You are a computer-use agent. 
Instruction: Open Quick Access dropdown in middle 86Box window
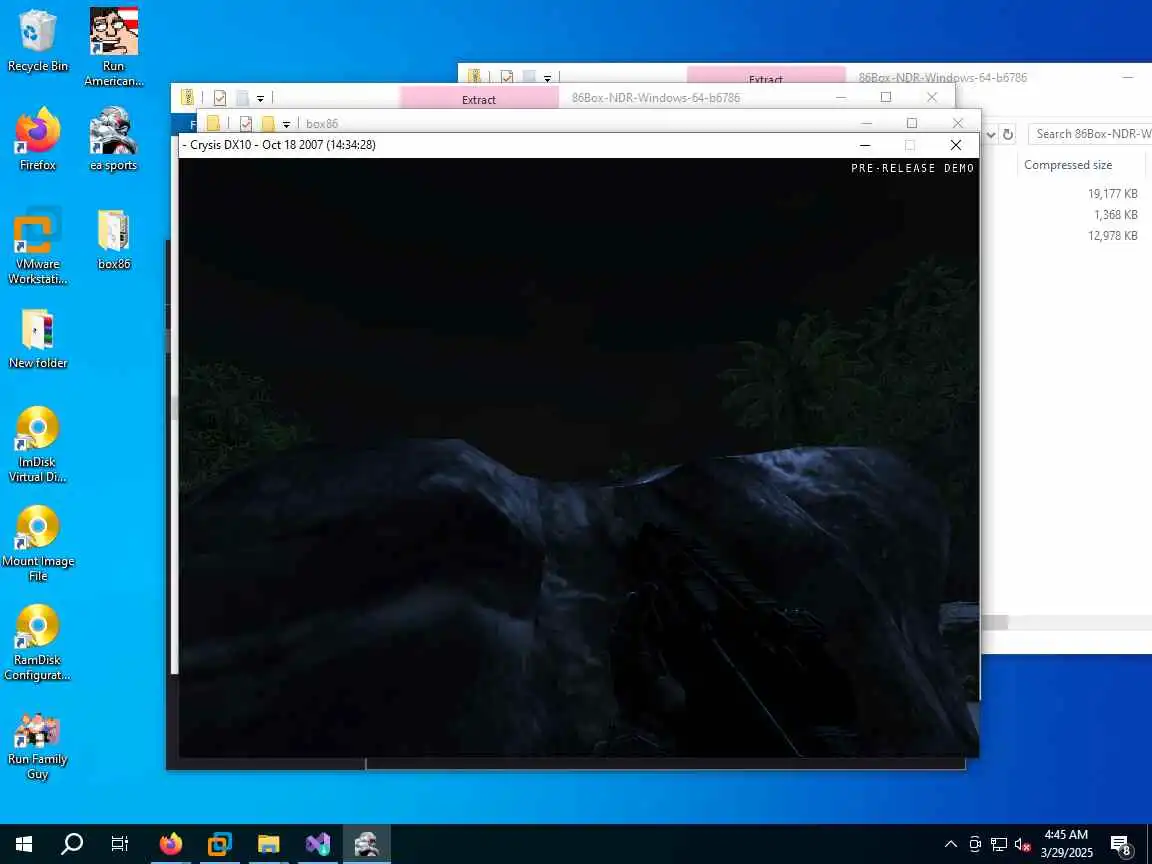point(260,98)
